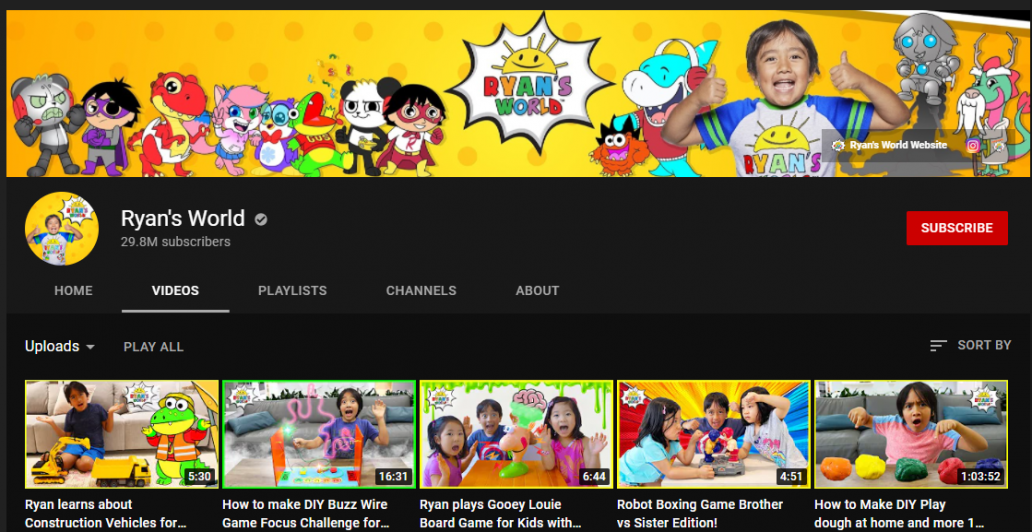Open the Ryan's World Website banner link
Image resolution: width=1032 pixels, height=532 pixels.
pyautogui.click(x=890, y=146)
